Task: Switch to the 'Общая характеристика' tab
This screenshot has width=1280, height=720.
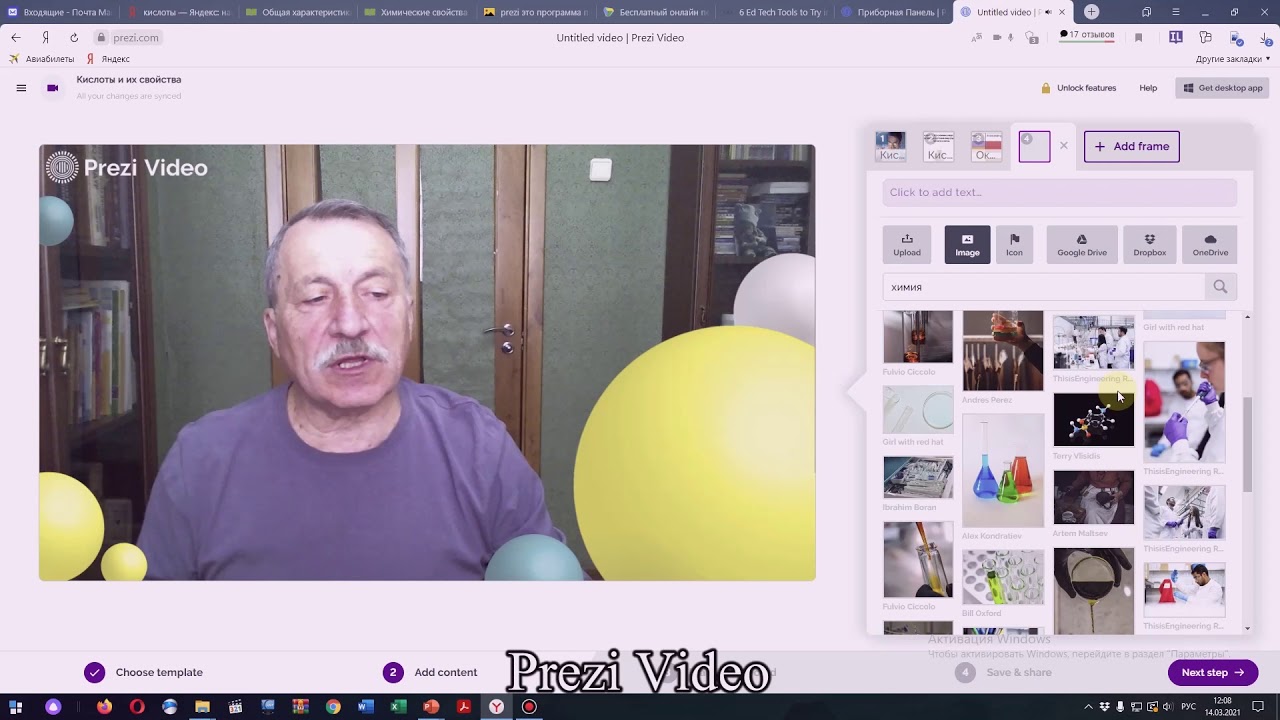Action: coord(300,12)
